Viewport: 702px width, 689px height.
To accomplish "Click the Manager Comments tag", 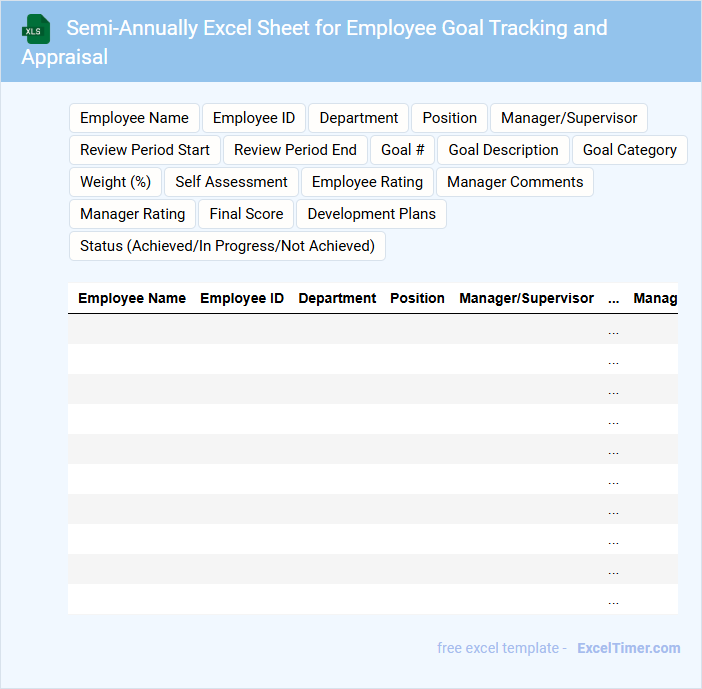I will point(515,182).
